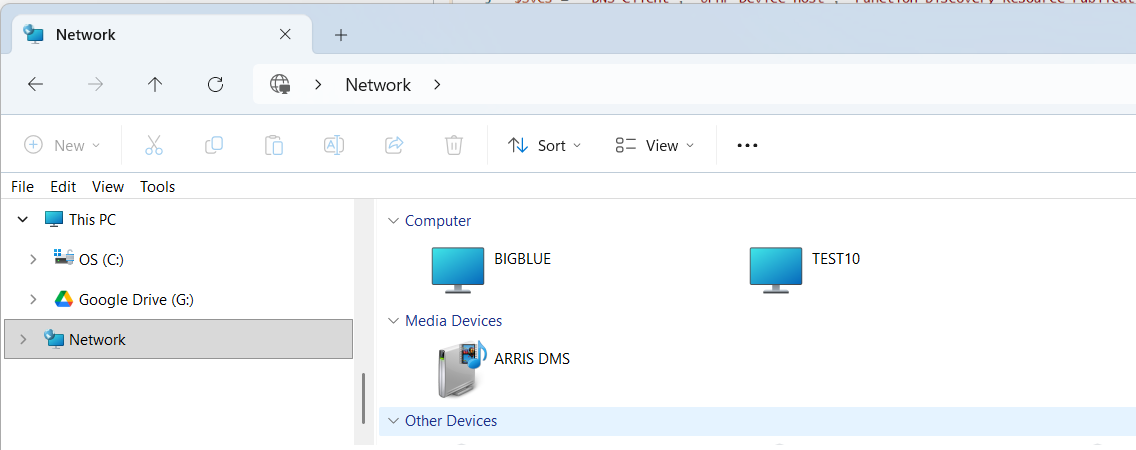Open the Tools menu
The width and height of the screenshot is (1136, 450).
[x=157, y=186]
